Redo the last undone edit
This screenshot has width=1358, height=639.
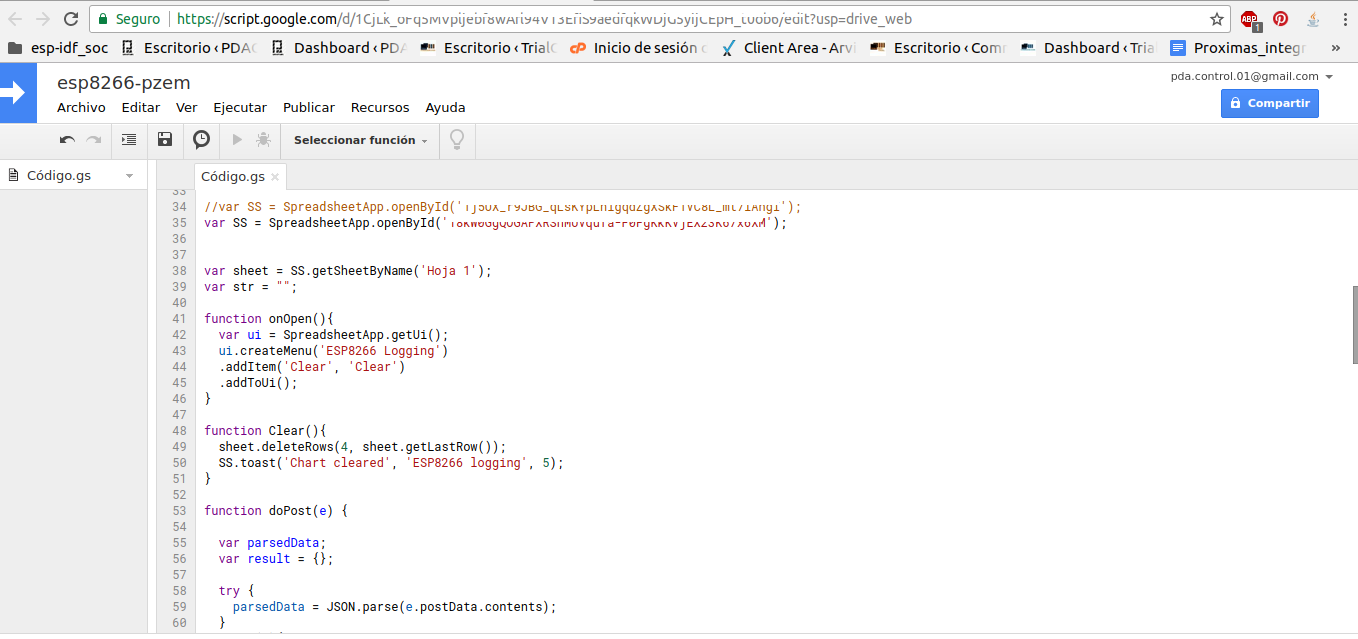[93, 140]
